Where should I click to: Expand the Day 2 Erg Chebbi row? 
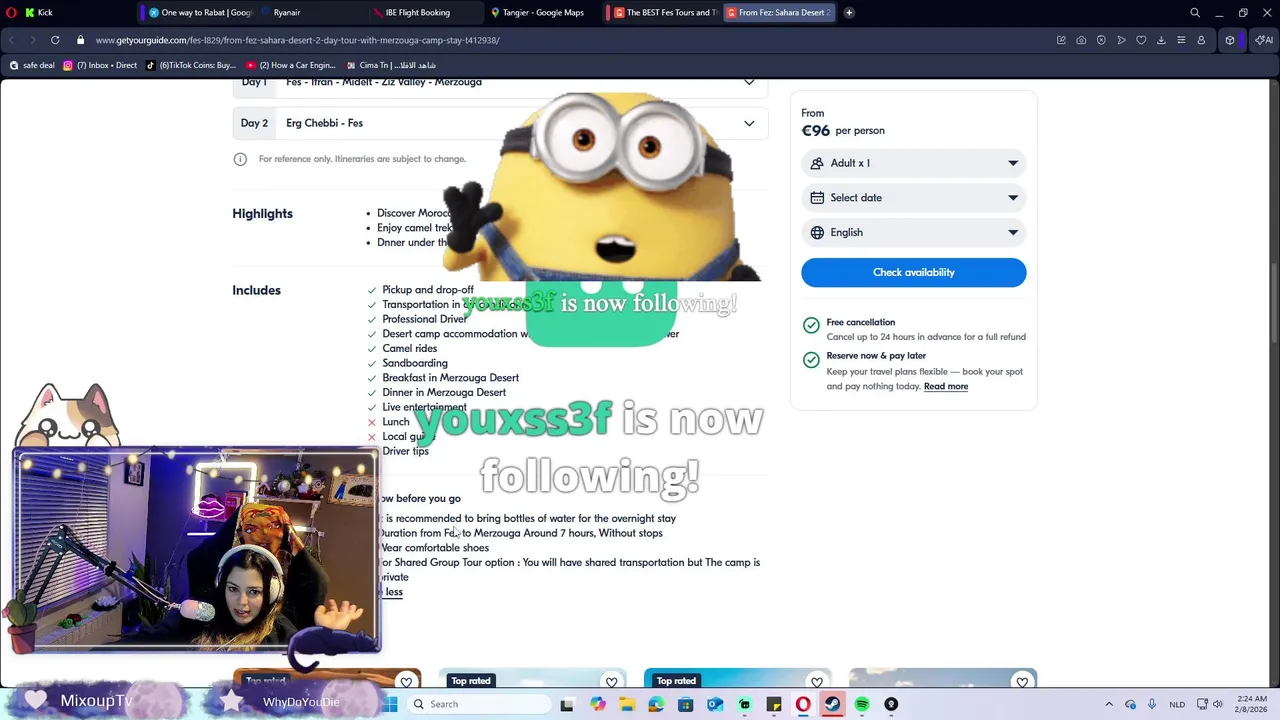pyautogui.click(x=500, y=123)
